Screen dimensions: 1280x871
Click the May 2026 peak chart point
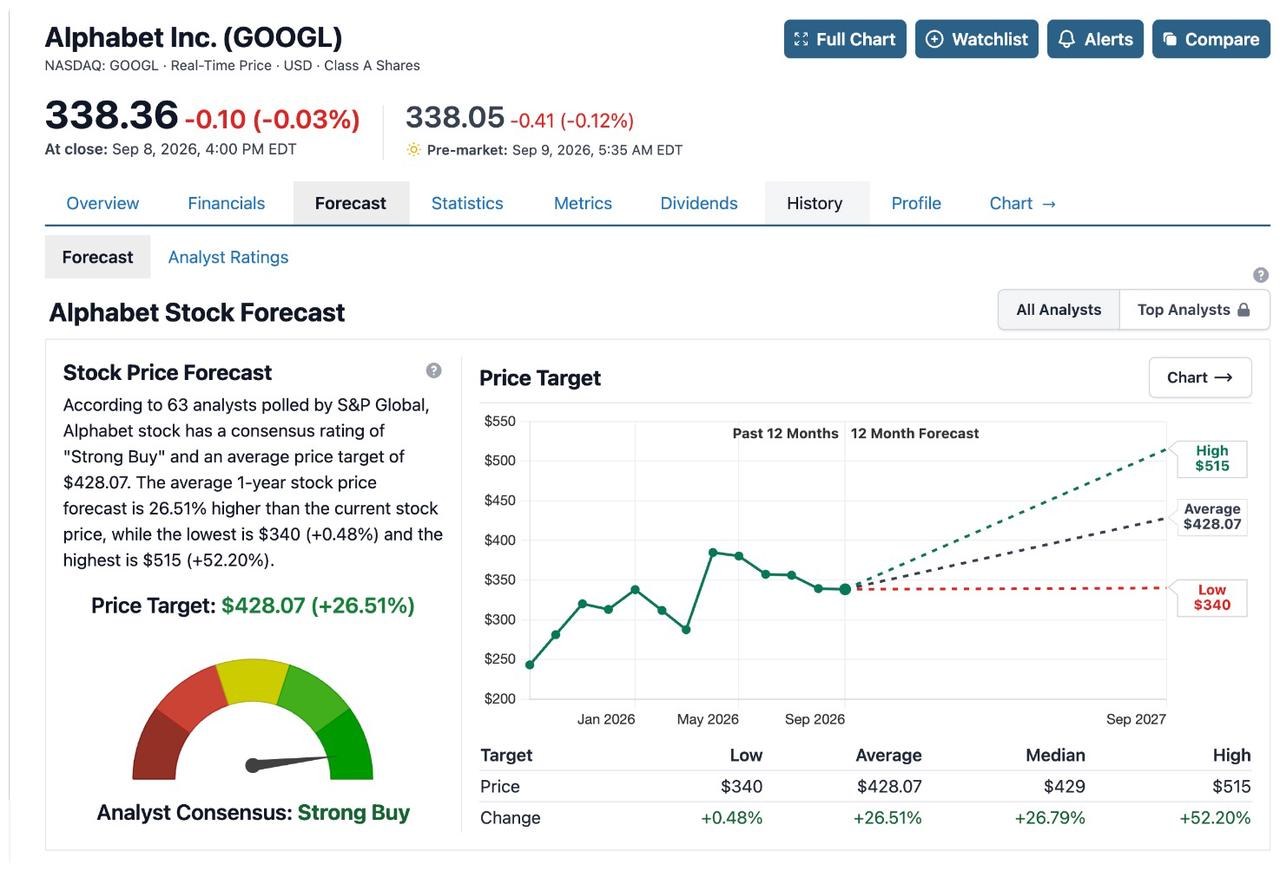[x=713, y=552]
